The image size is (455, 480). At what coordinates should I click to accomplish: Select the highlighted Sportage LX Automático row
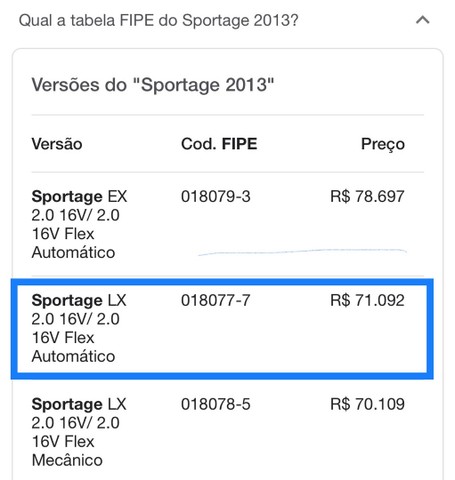coord(222,329)
